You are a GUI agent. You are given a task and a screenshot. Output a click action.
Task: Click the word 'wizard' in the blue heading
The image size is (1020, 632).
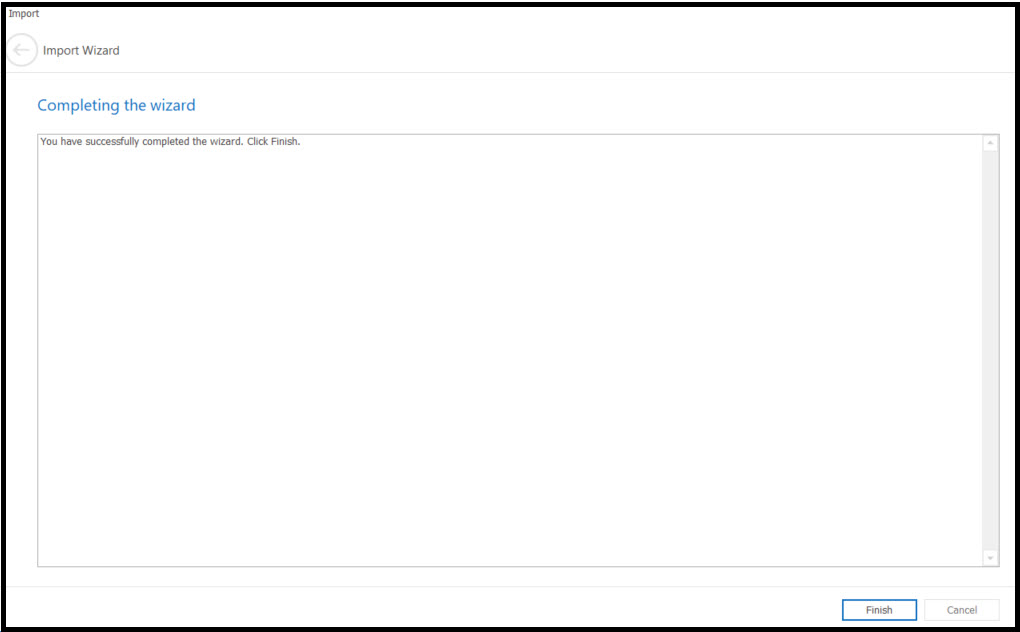[173, 105]
